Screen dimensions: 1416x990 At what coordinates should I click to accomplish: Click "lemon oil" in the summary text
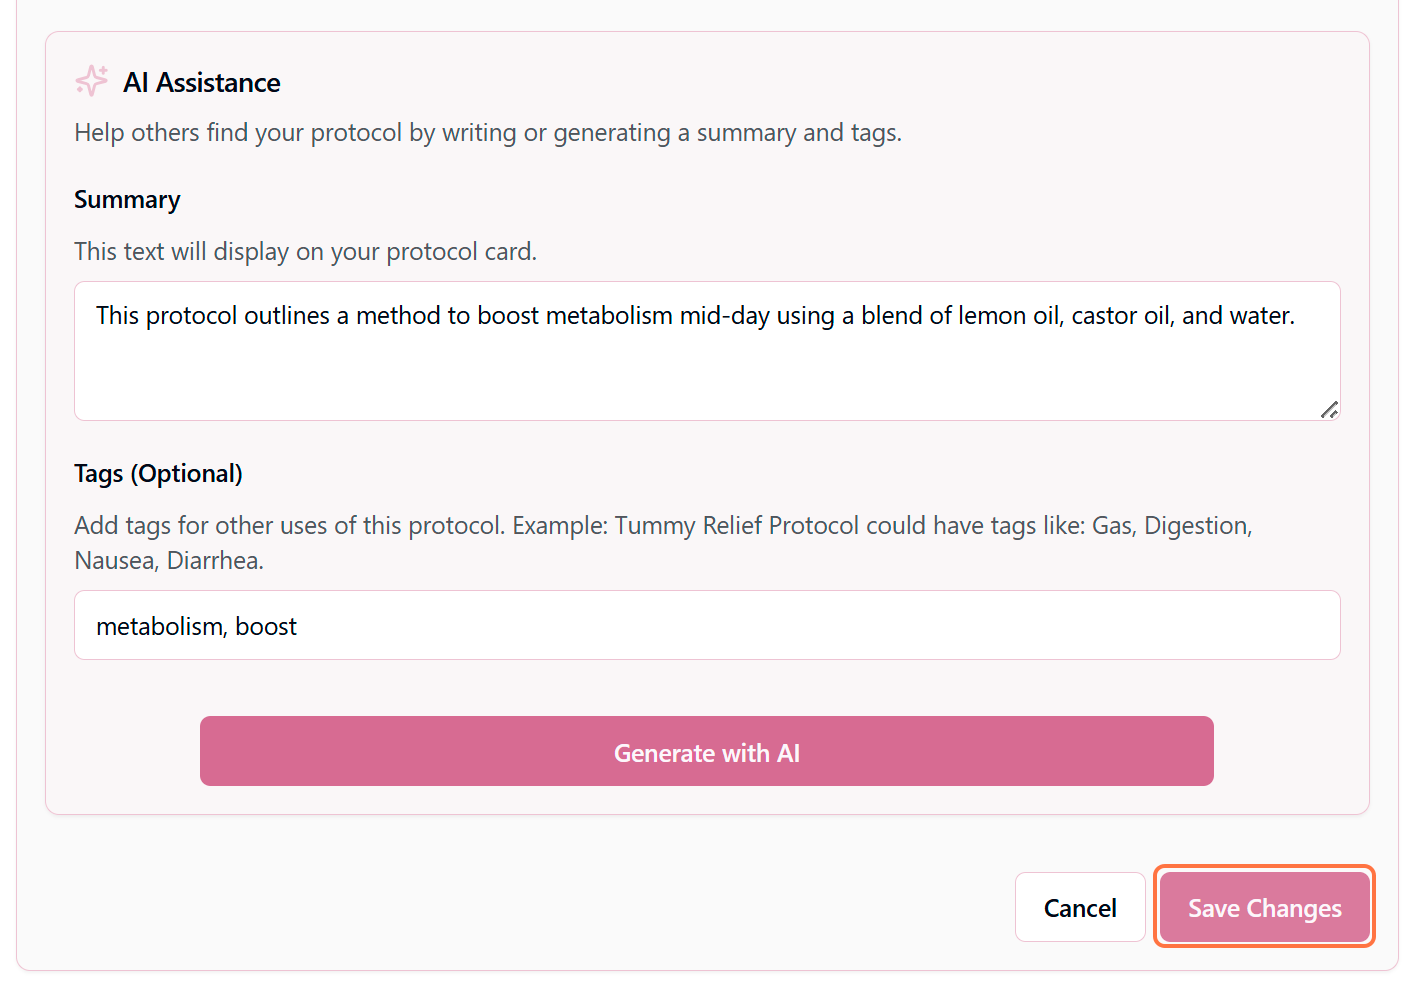[1009, 316]
